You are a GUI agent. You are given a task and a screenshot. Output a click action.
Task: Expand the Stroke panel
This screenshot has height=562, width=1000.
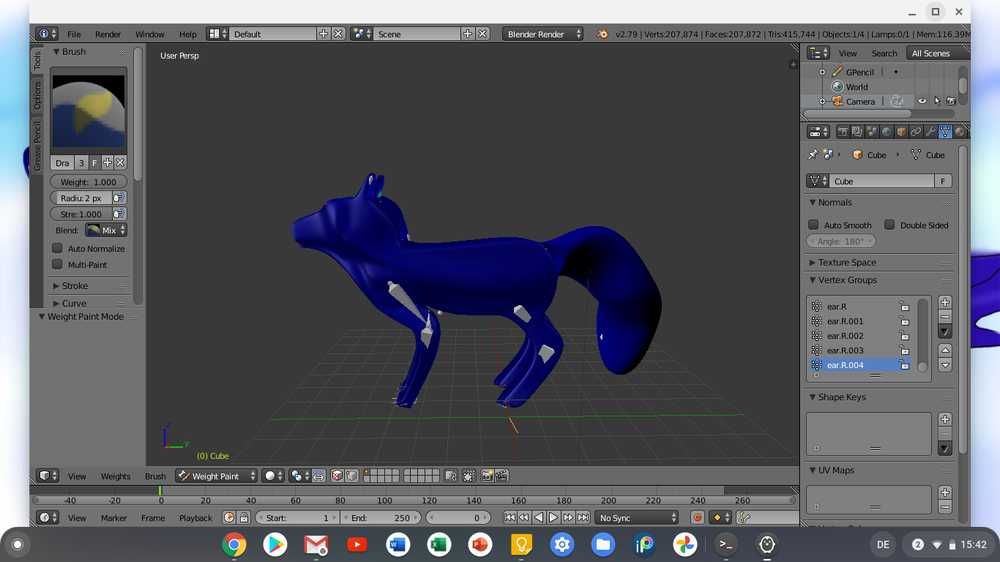pyautogui.click(x=75, y=286)
